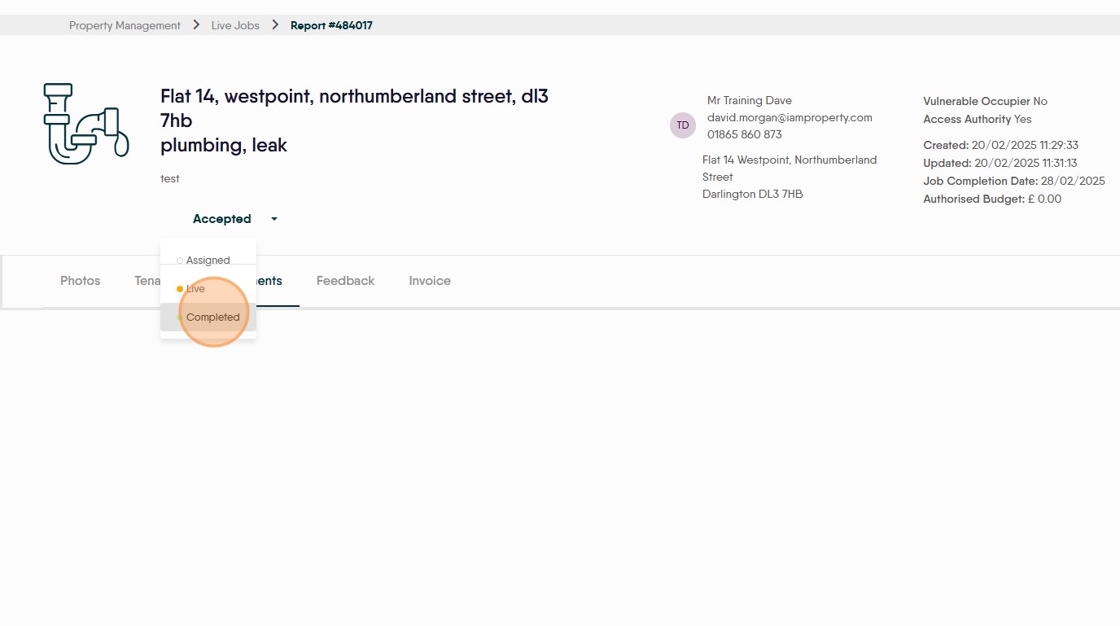
Task: Click phone number 01865 860 873
Action: pos(744,134)
